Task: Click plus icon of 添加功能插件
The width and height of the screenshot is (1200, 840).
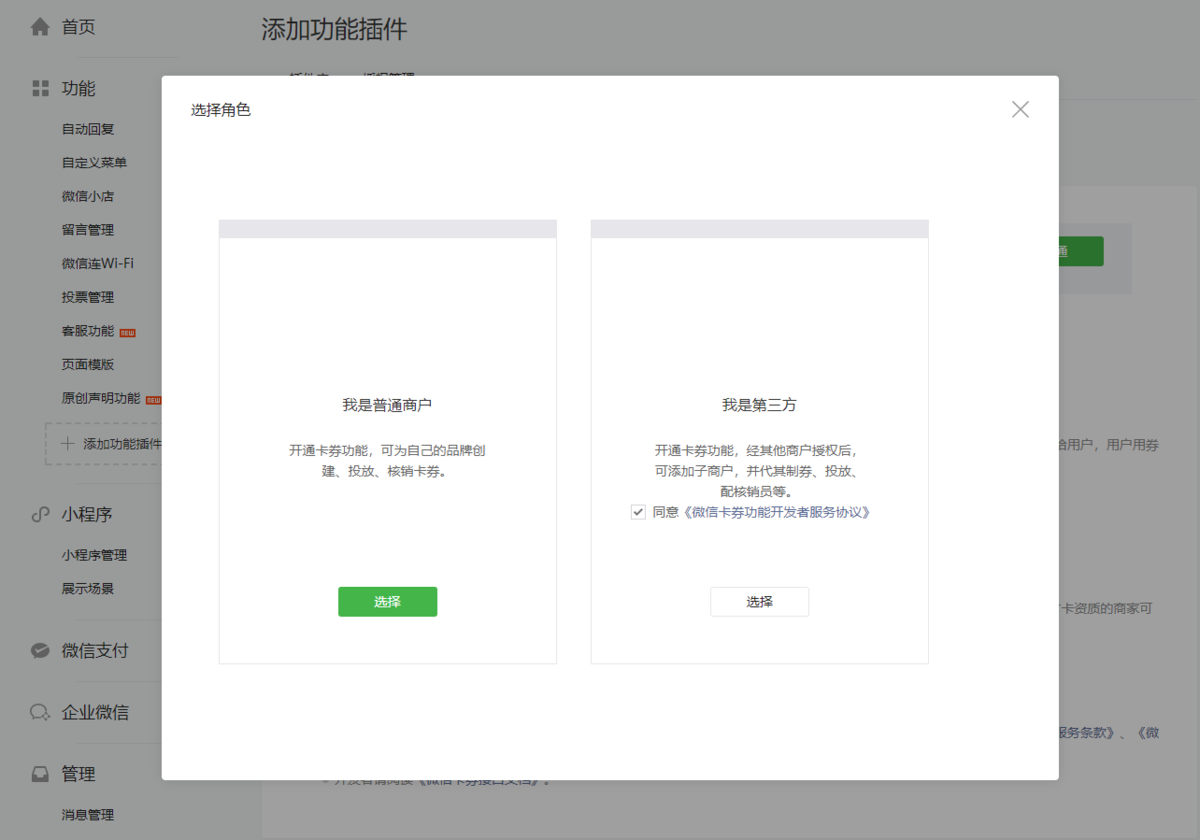Action: point(68,443)
